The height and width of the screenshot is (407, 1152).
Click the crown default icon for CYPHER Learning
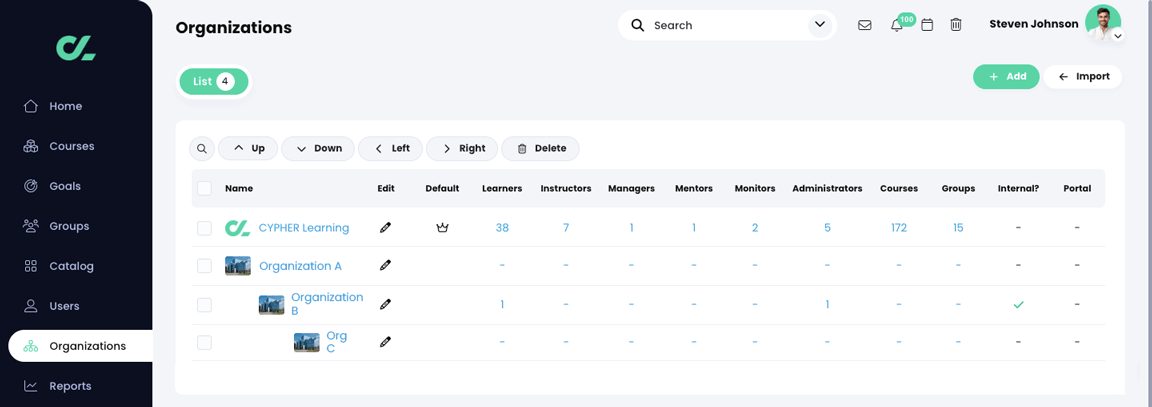pos(442,228)
